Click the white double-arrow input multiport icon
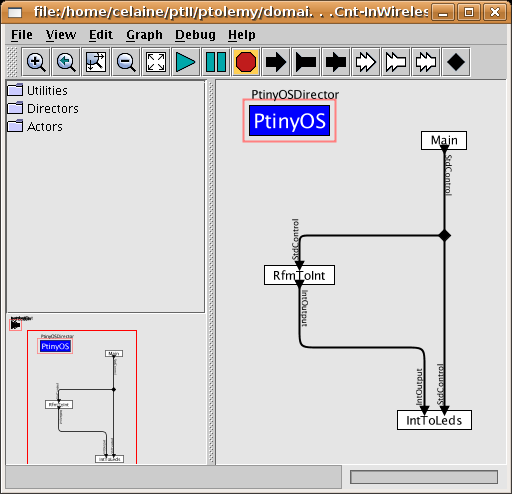Screen dimensions: 512x494 (366, 62)
